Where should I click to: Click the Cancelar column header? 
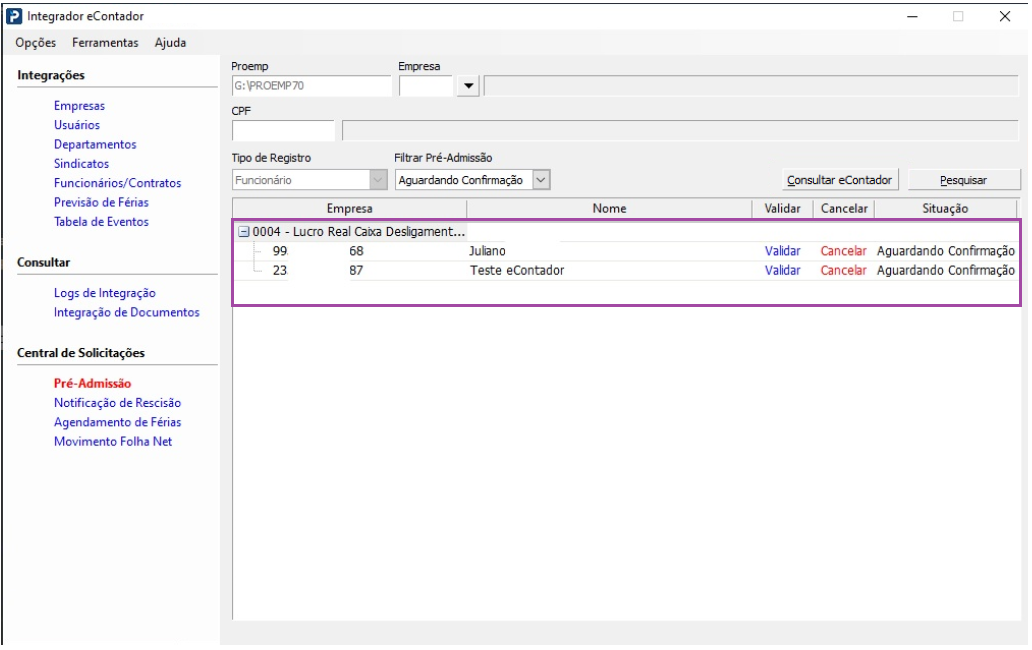point(844,209)
